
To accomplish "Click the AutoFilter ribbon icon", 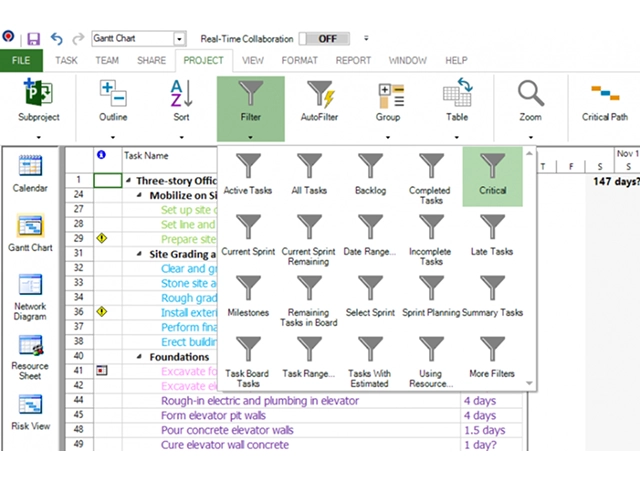I will (320, 103).
